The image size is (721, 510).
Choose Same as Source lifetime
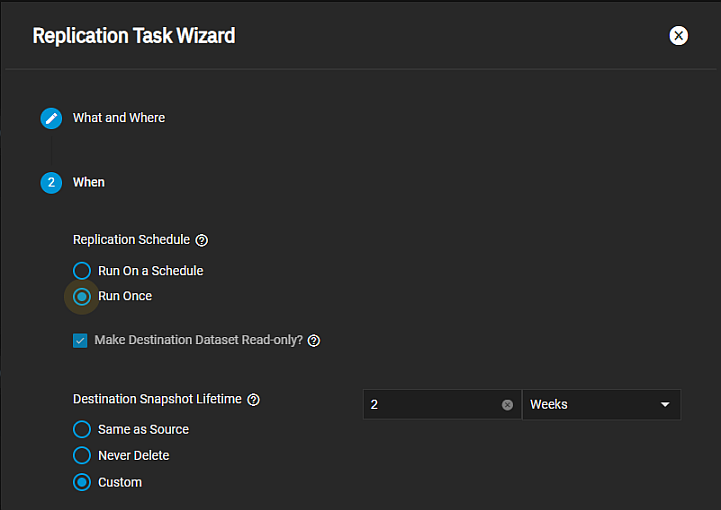pos(82,429)
